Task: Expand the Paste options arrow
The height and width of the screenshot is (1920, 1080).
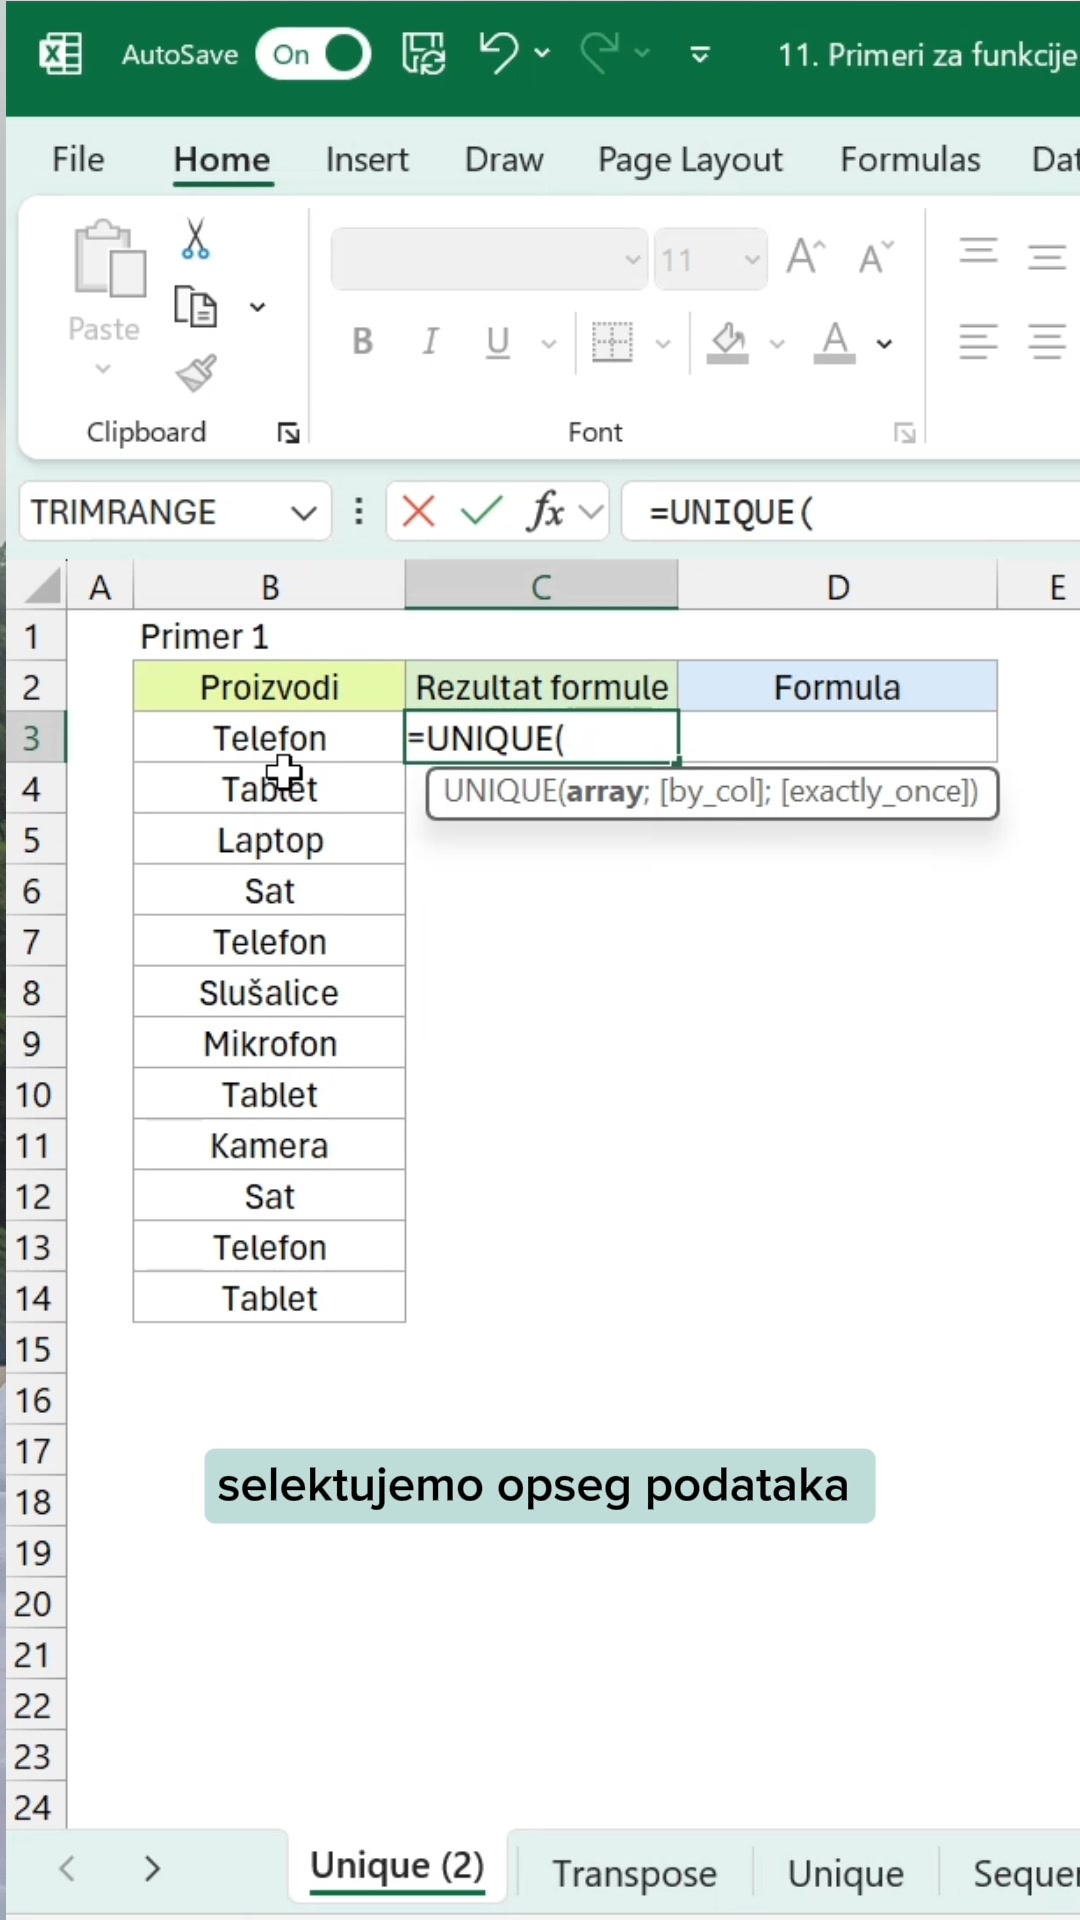Action: (x=103, y=369)
